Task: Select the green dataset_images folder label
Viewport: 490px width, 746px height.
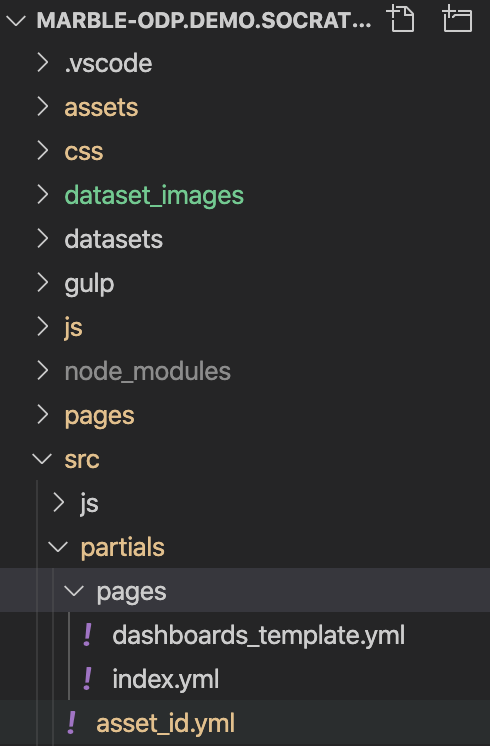Action: click(x=154, y=196)
